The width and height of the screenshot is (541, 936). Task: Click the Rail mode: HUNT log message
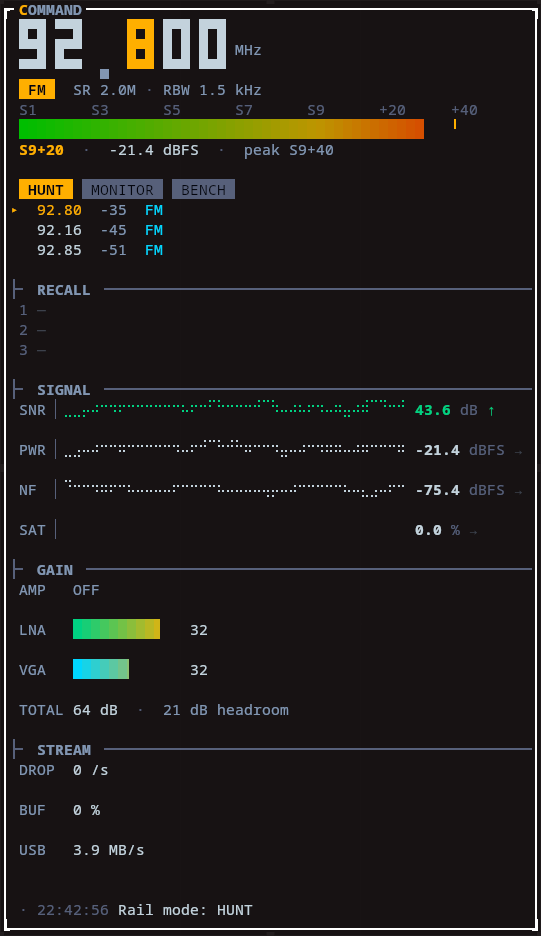185,910
